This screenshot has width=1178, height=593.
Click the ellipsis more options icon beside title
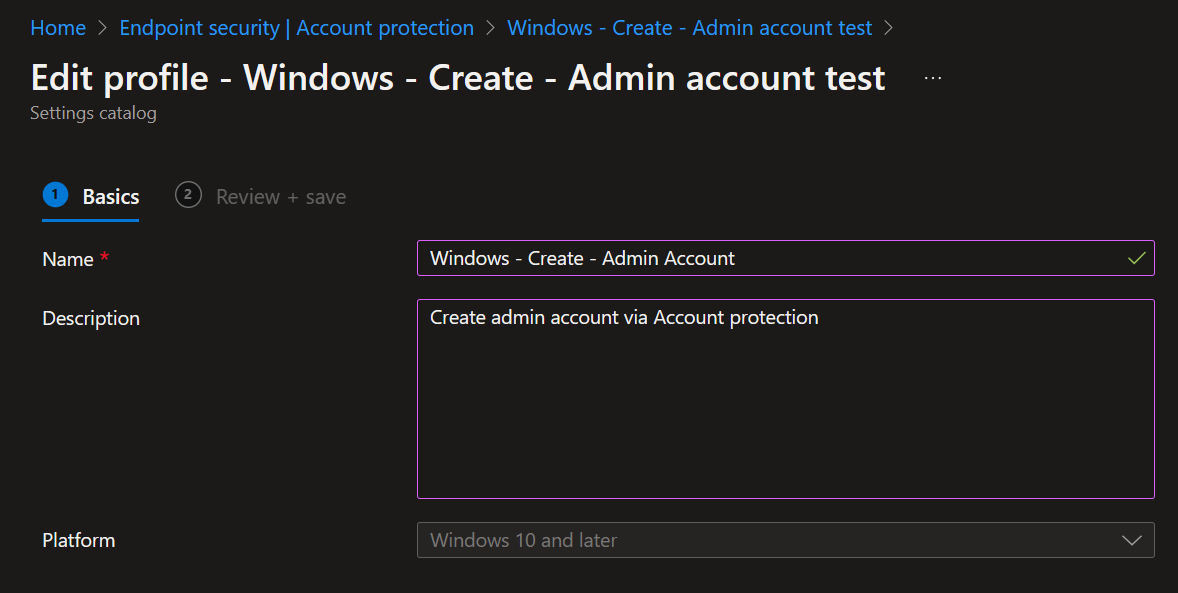[x=933, y=78]
